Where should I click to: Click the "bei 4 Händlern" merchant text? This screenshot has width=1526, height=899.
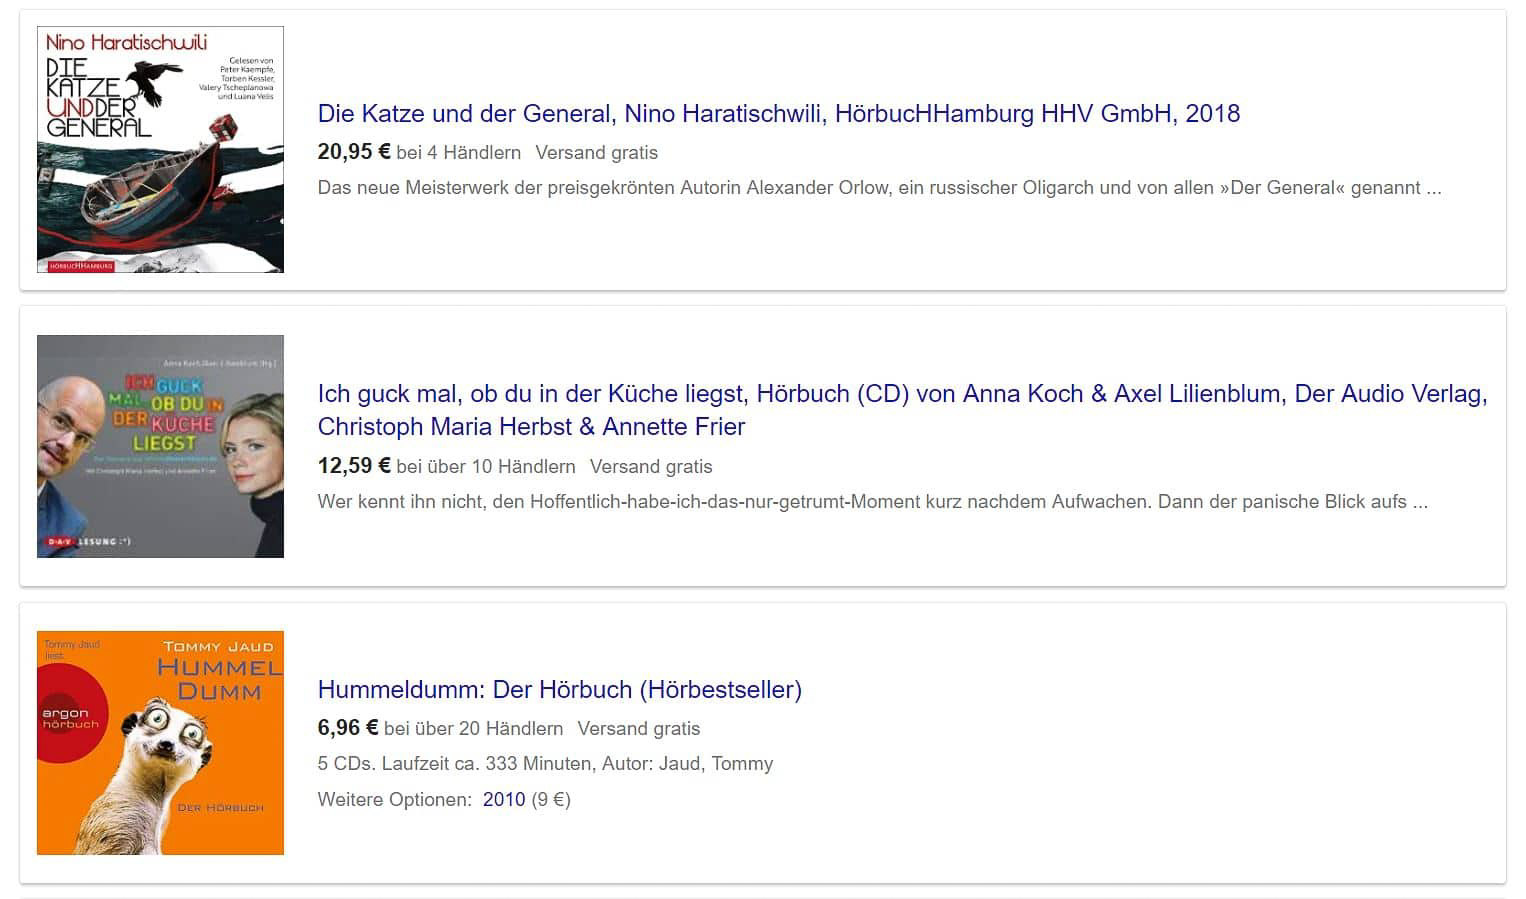(458, 153)
